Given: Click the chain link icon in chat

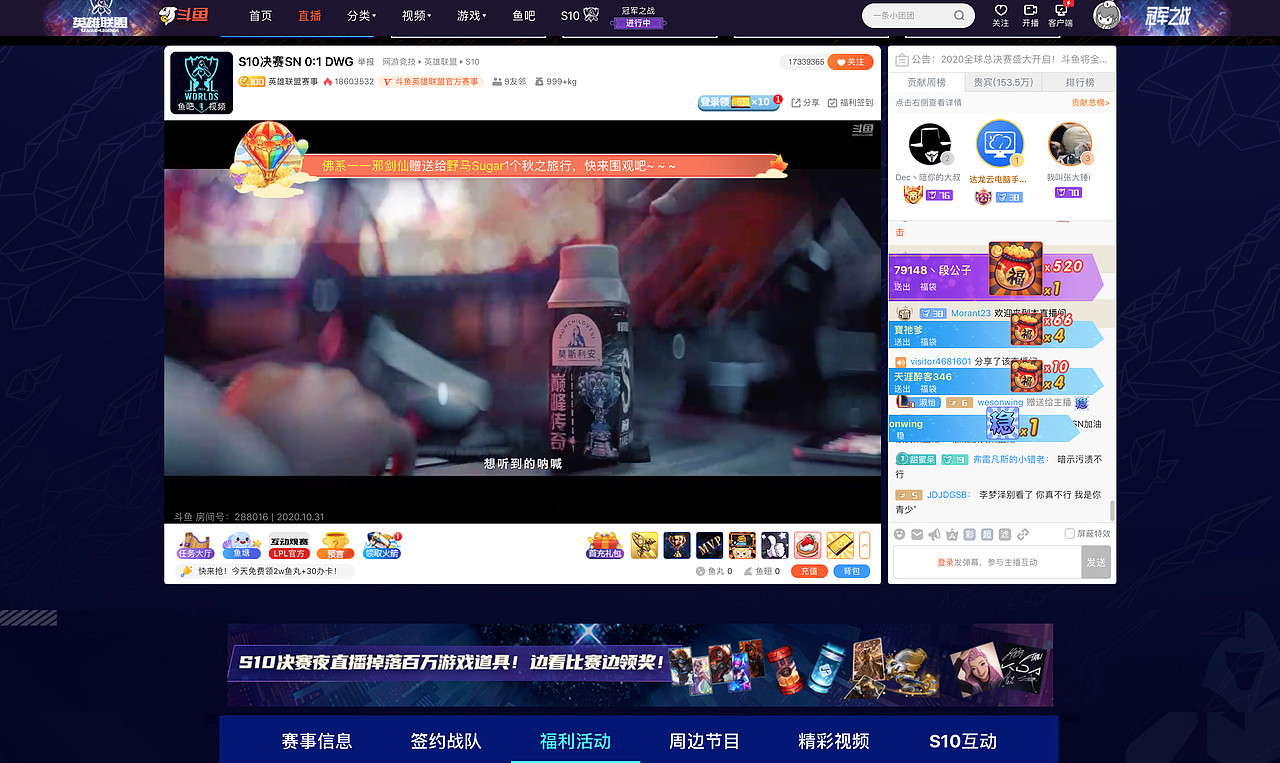Looking at the screenshot, I should pos(1022,534).
